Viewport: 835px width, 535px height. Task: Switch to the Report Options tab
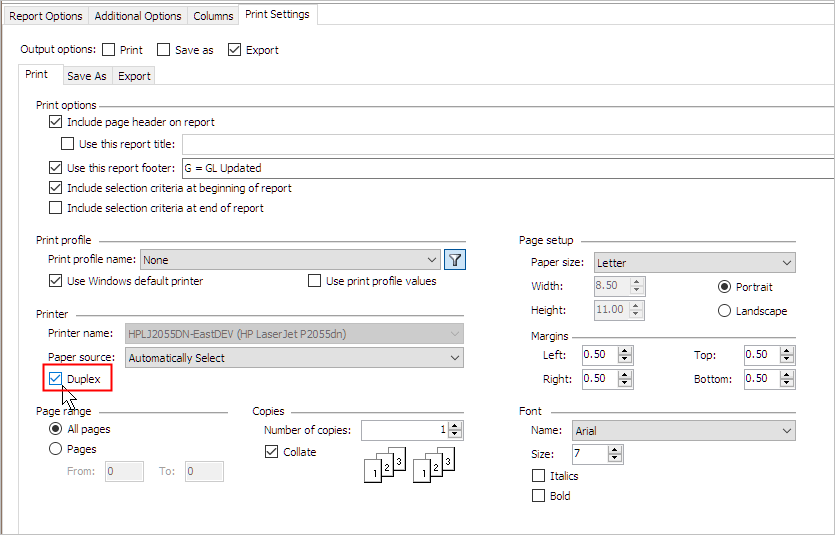[x=46, y=16]
